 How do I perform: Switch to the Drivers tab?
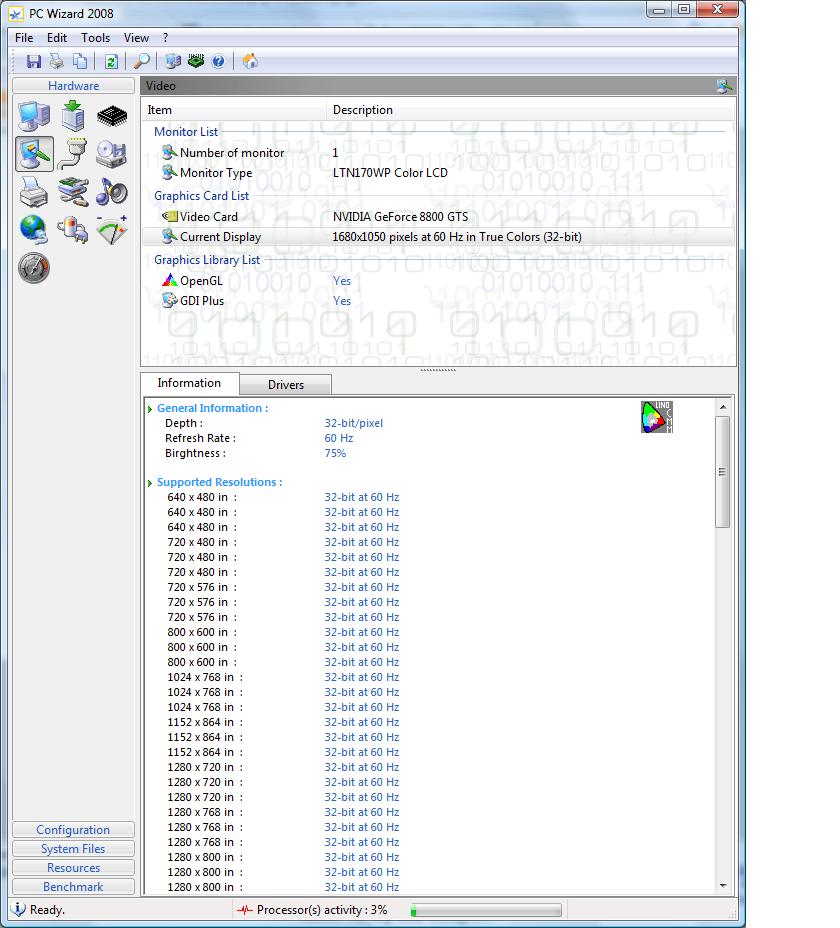(x=286, y=385)
